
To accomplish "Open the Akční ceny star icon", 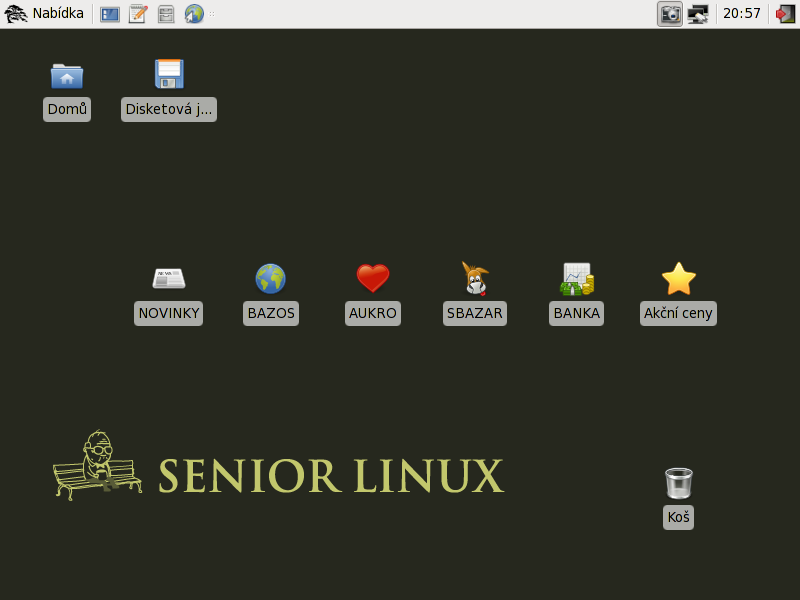I will (679, 279).
